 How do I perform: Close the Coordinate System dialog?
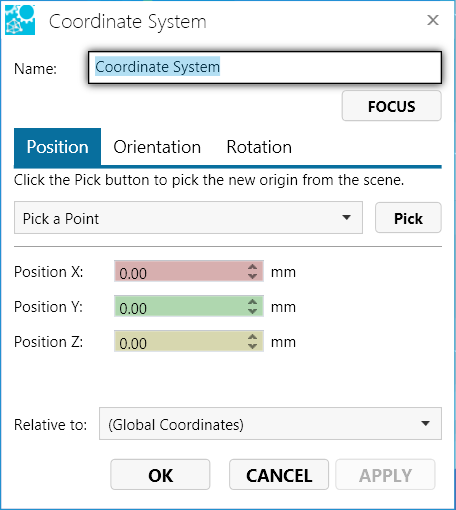point(433,20)
